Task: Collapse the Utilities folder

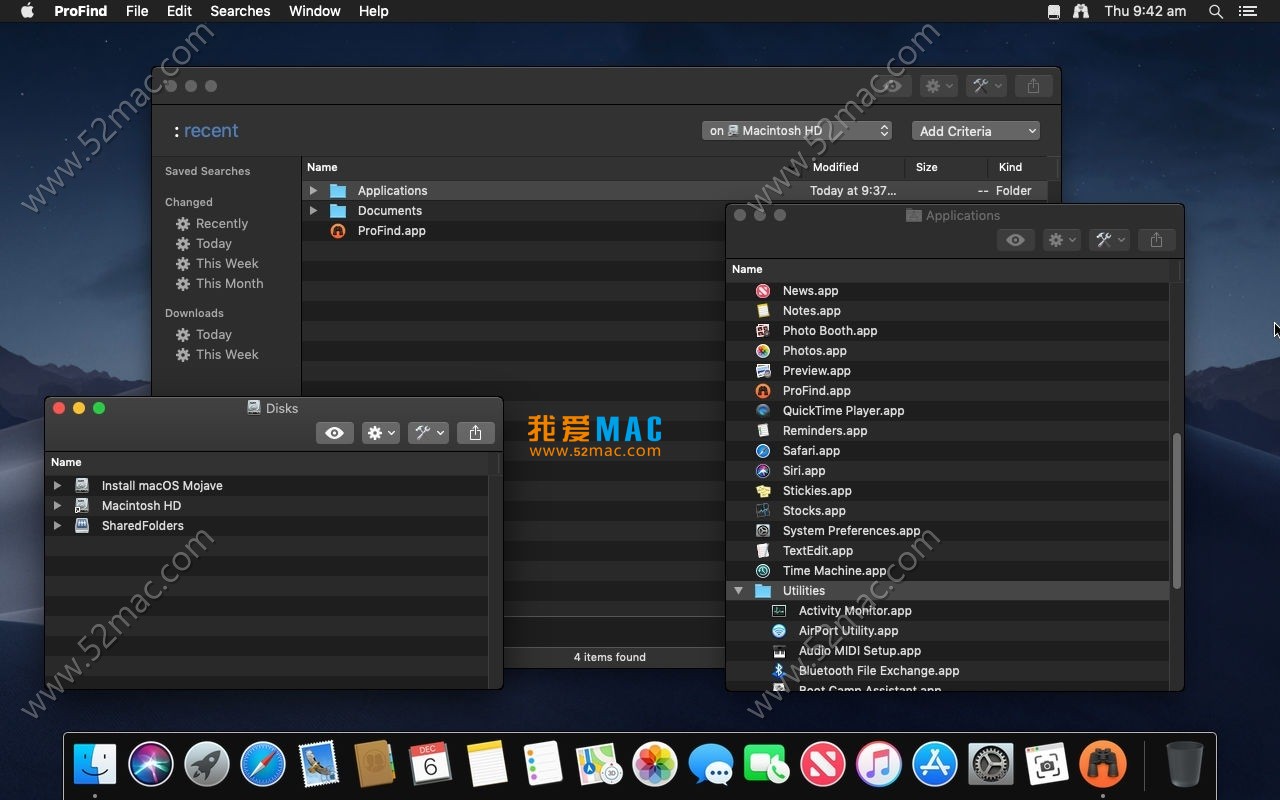Action: click(739, 590)
